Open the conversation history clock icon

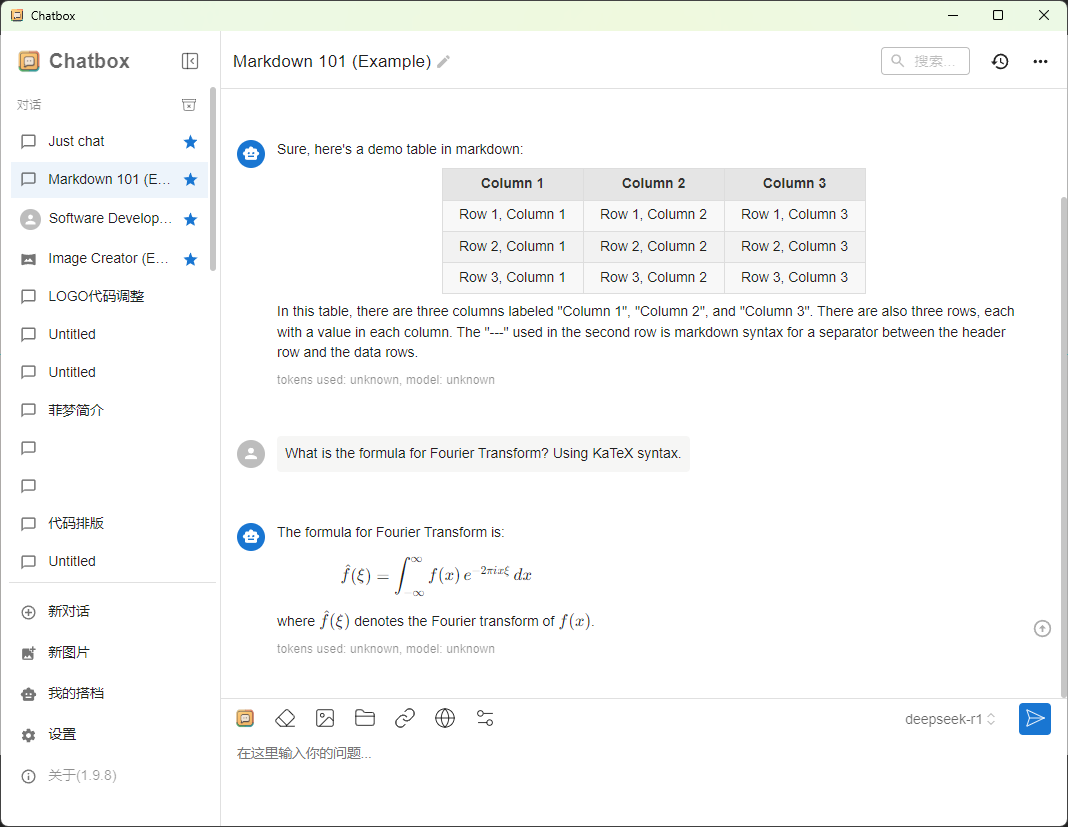1000,61
